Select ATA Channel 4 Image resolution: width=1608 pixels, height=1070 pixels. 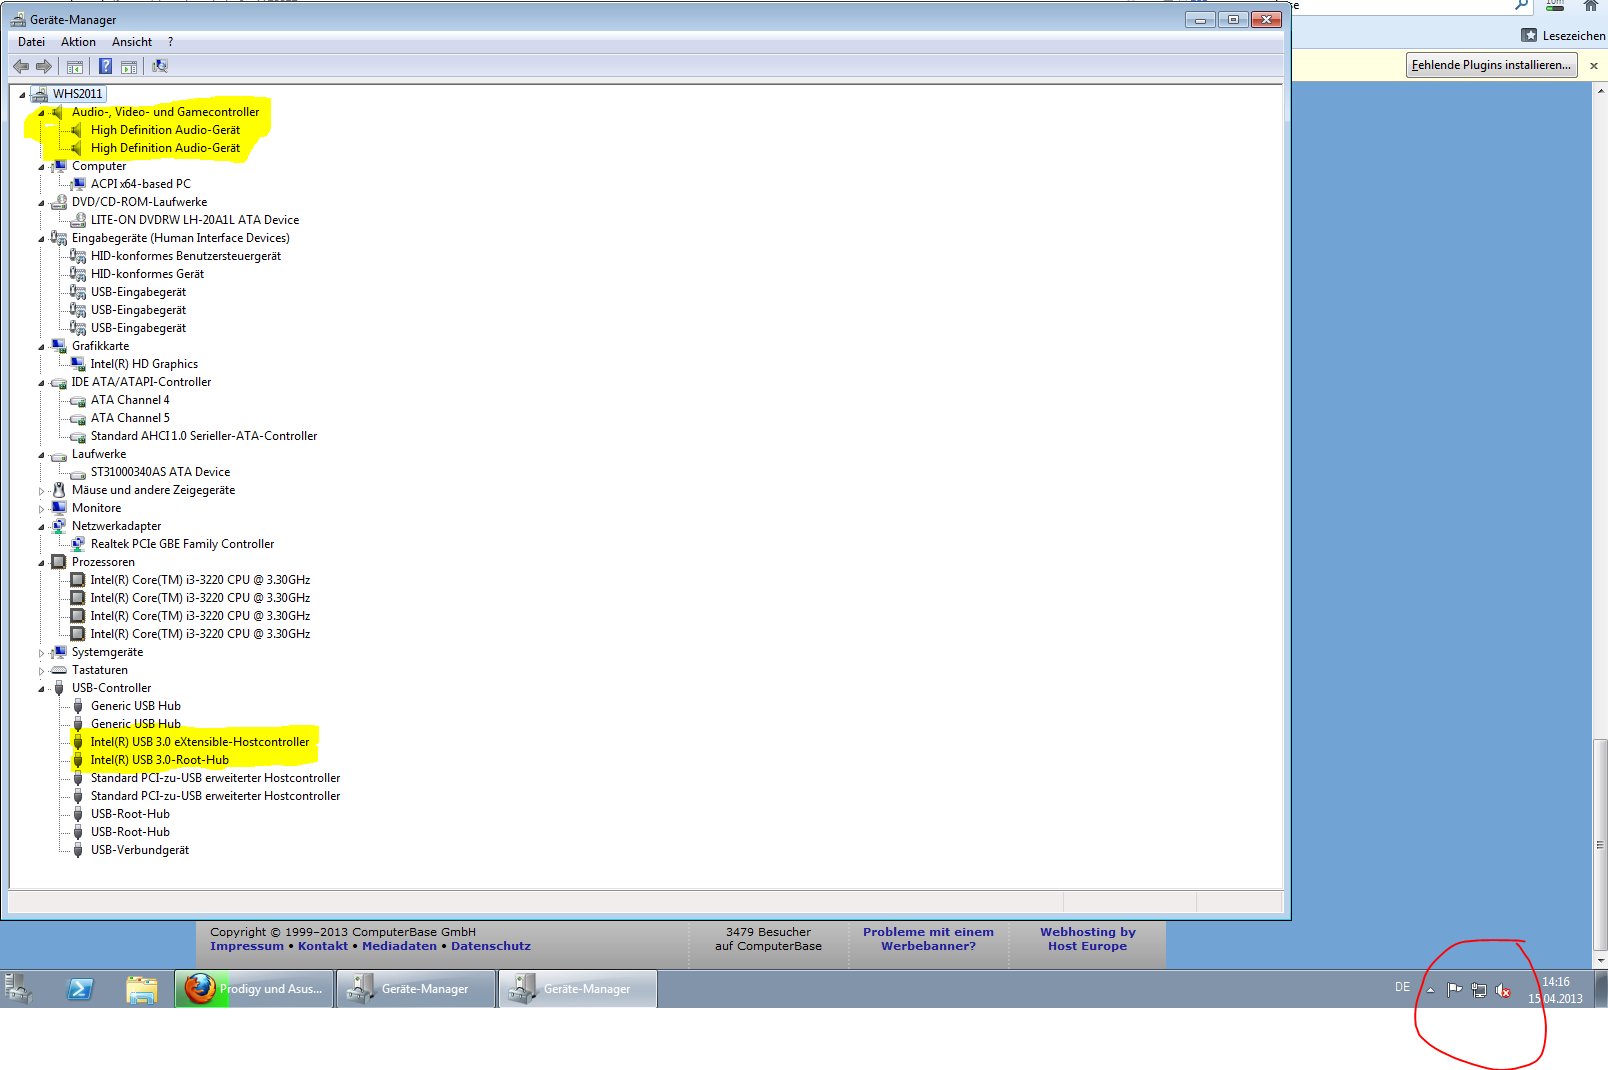130,400
